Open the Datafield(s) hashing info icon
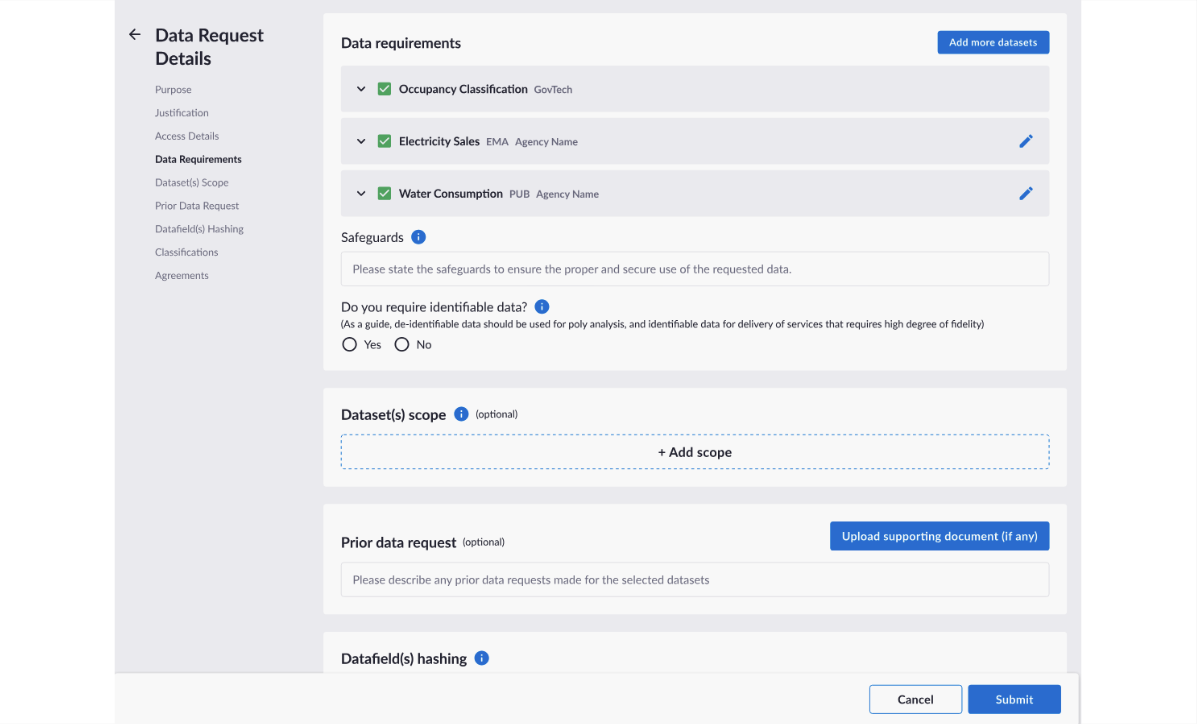This screenshot has width=1197, height=724. pos(482,658)
